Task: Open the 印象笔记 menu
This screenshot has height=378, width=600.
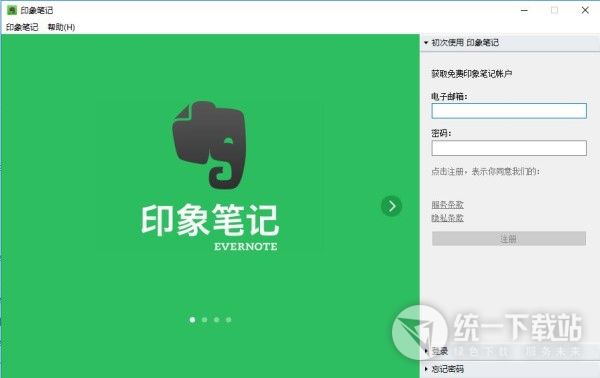Action: click(22, 27)
